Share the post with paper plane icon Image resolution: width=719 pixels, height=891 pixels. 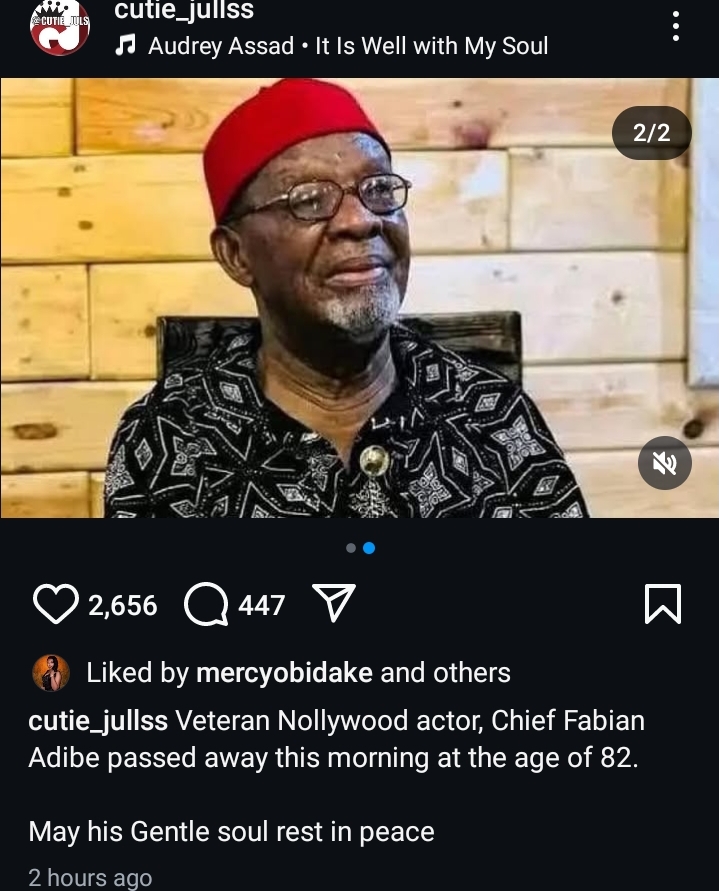pos(334,604)
